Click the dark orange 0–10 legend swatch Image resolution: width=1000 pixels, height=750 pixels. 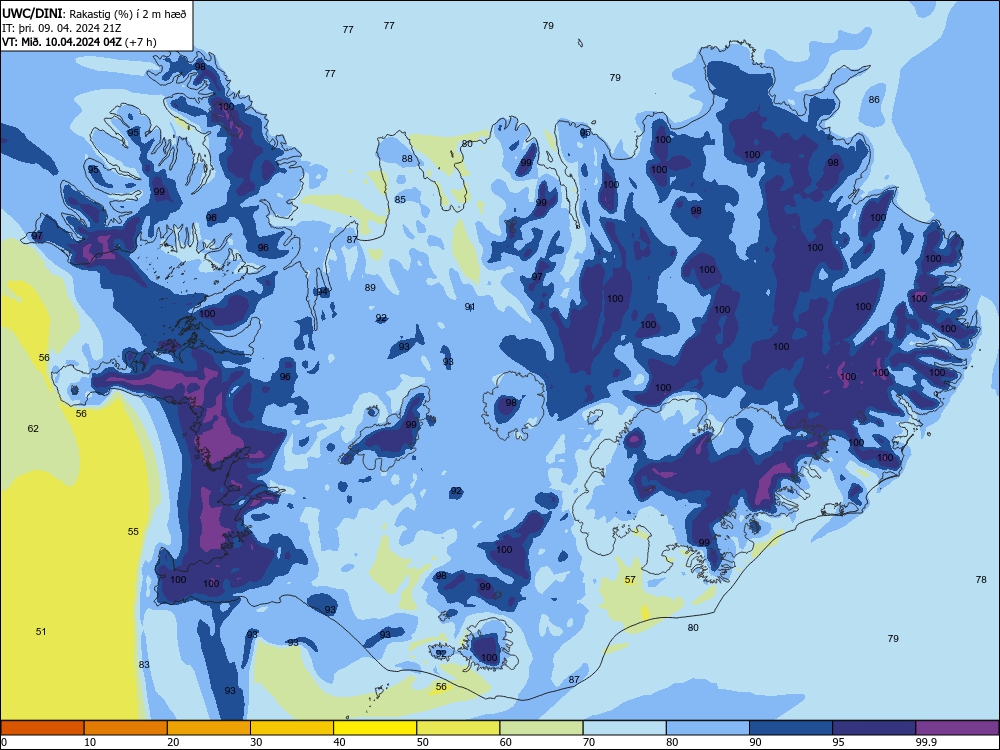[x=42, y=728]
